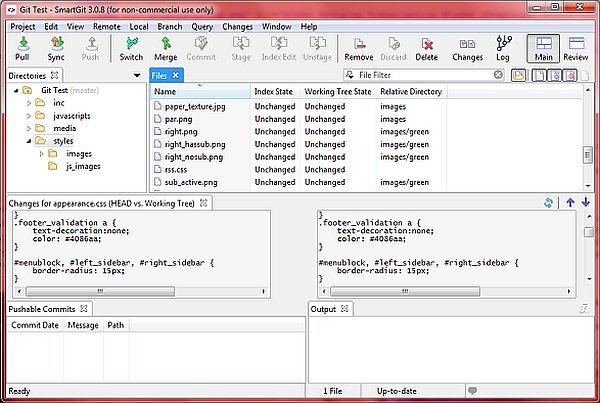600x403 pixels.
Task: Click the Push toolbar icon
Action: click(x=90, y=49)
